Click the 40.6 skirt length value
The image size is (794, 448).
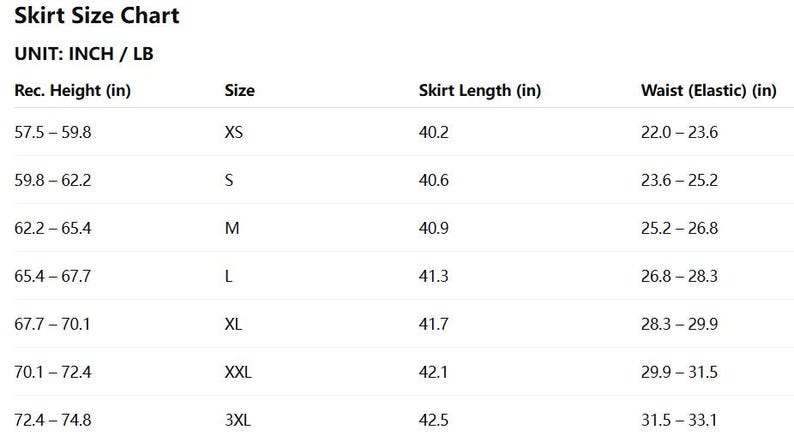pos(433,180)
